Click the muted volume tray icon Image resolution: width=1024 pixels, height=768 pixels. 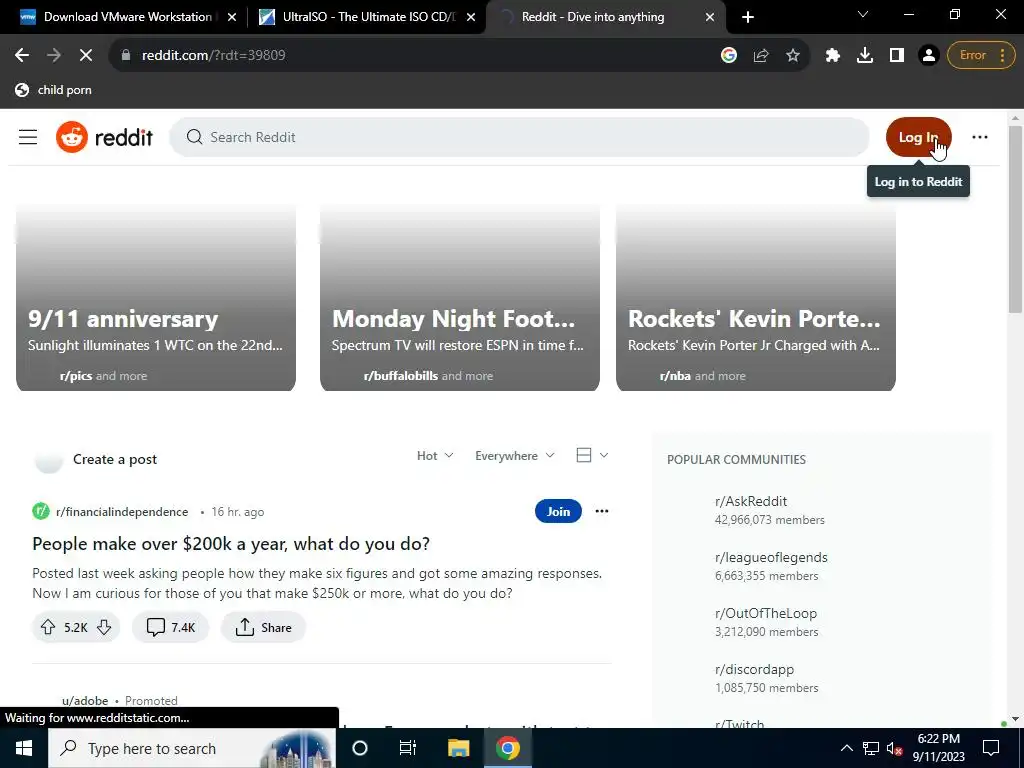click(x=894, y=748)
